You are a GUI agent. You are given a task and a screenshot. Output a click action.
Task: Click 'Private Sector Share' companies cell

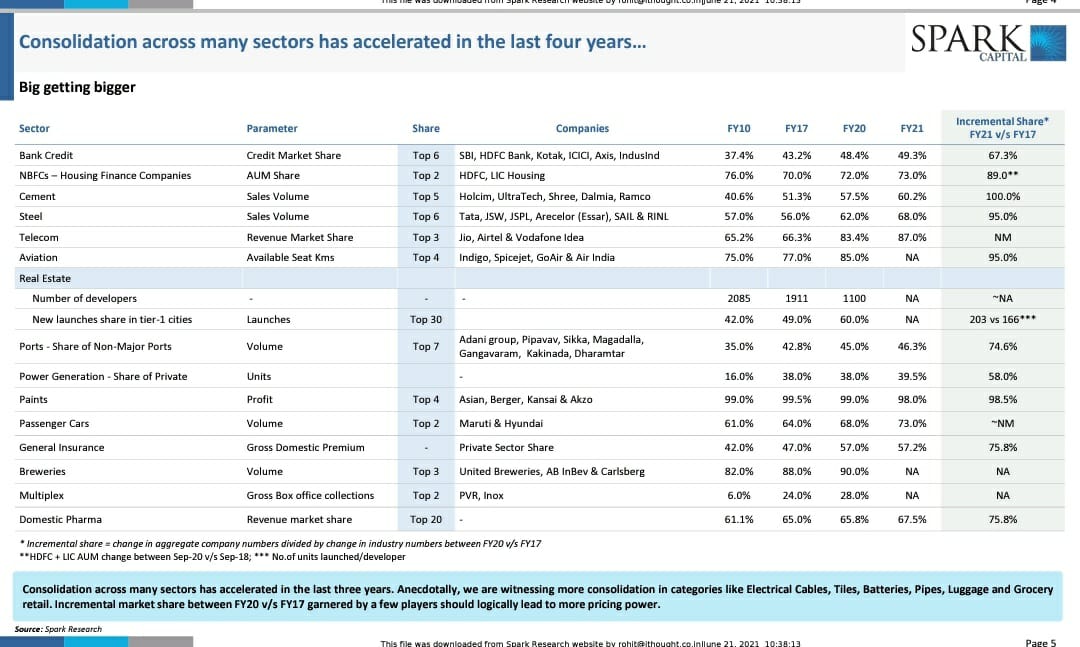coord(506,447)
